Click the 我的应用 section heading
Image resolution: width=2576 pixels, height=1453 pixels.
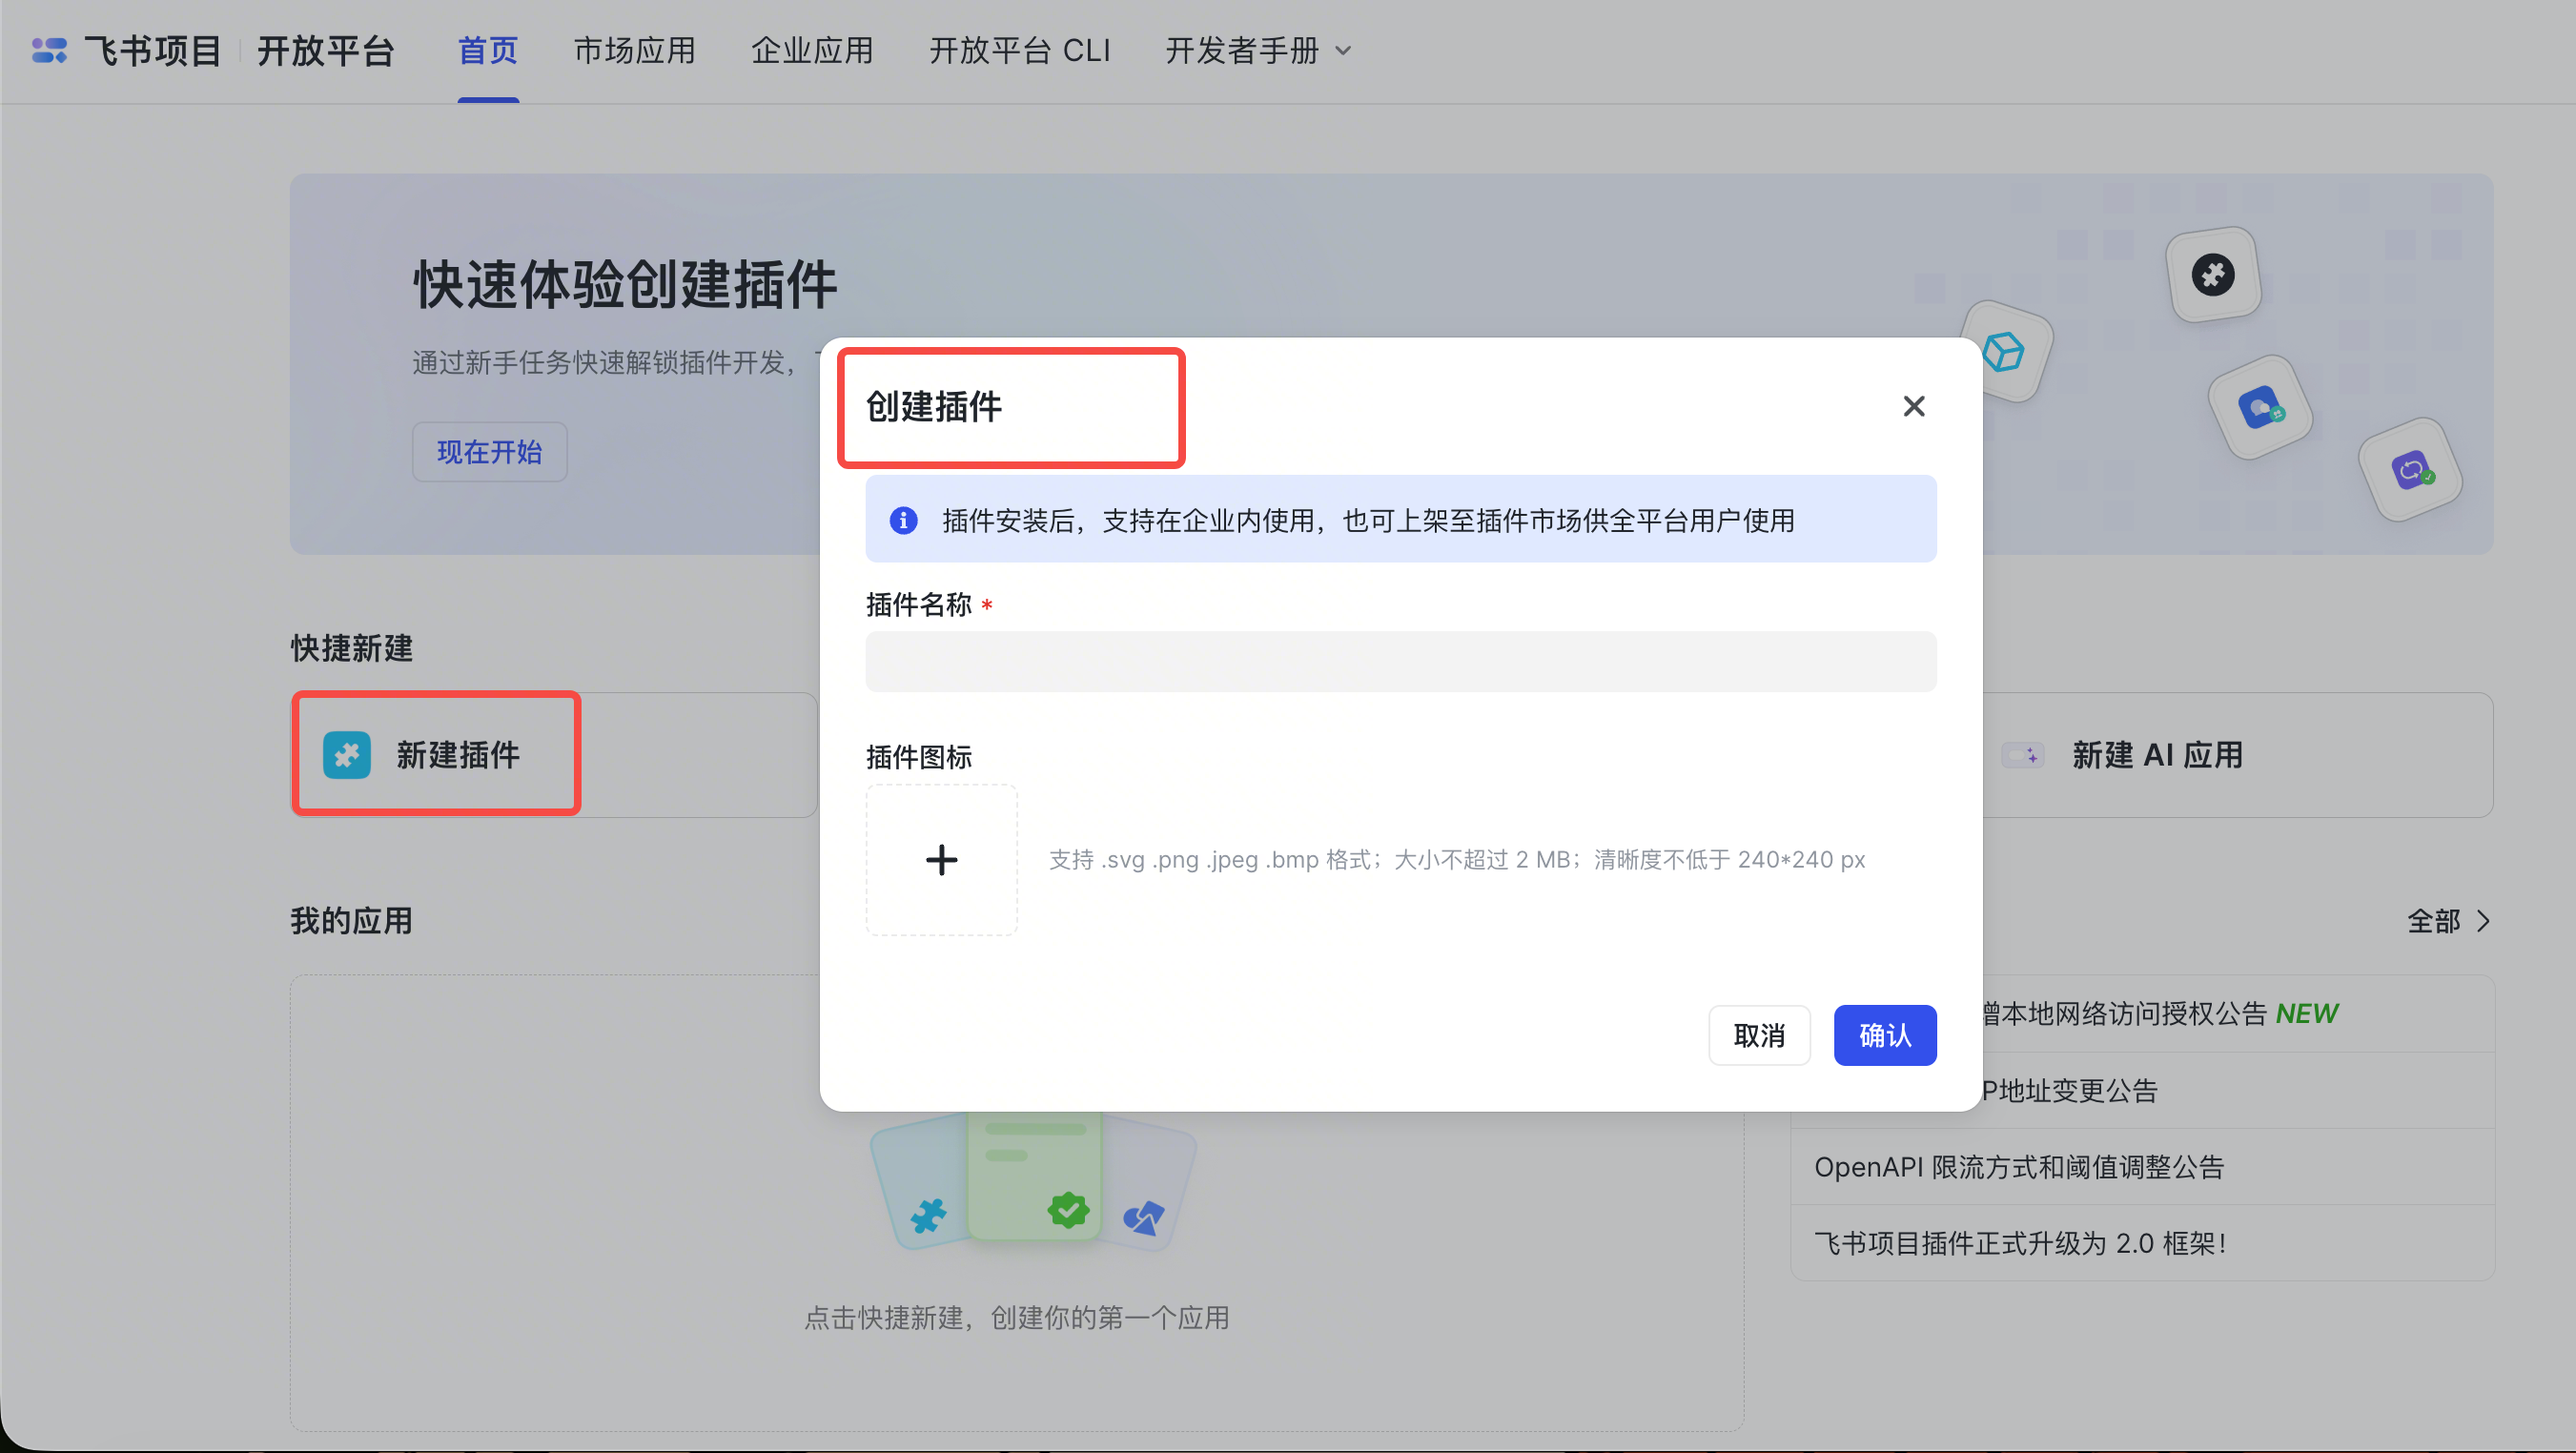point(351,920)
